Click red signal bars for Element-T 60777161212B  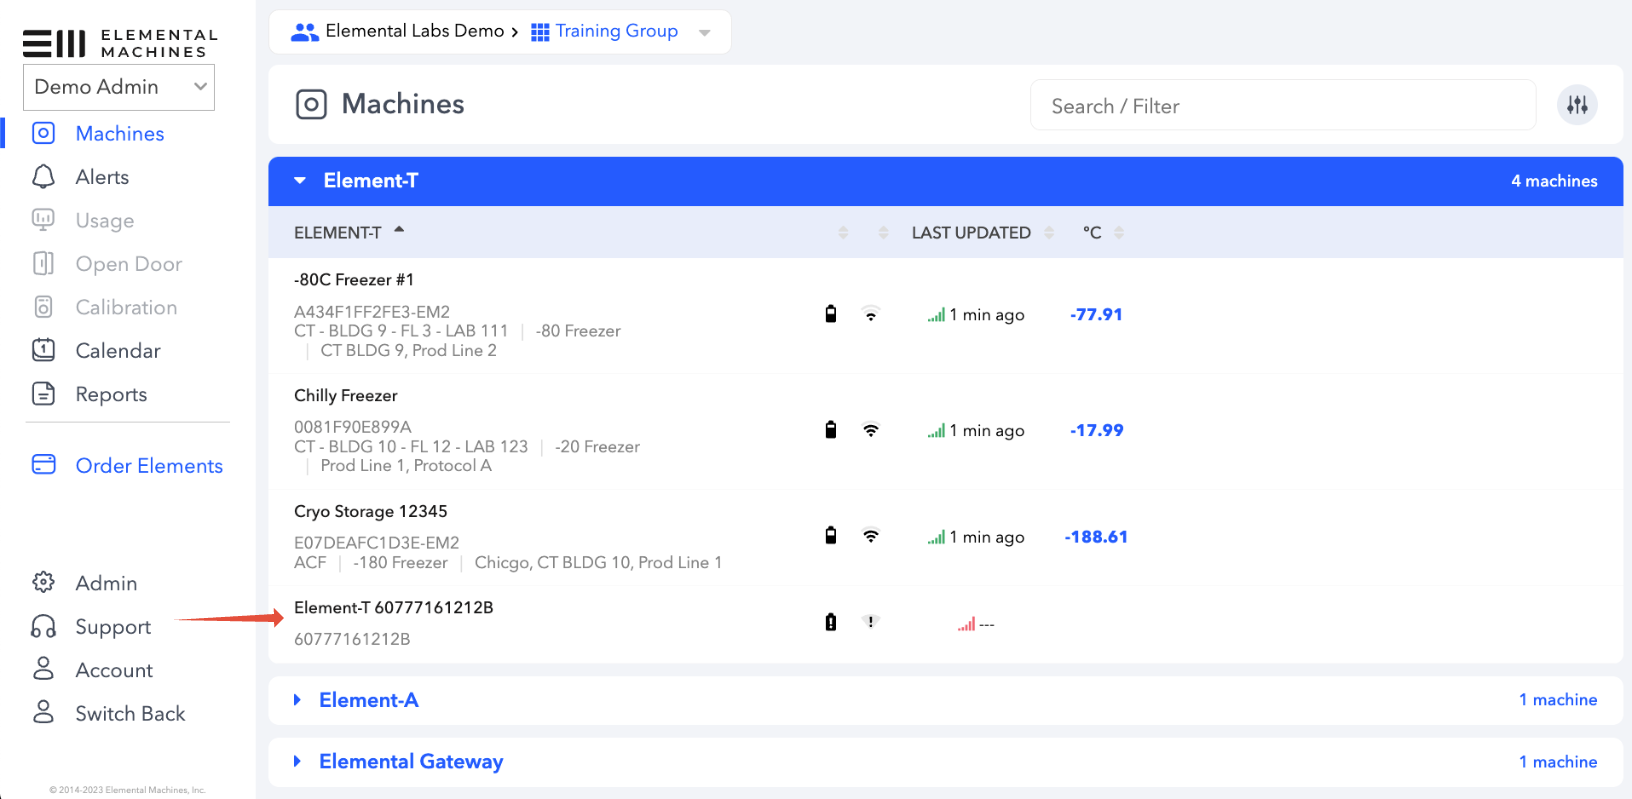[x=966, y=624]
